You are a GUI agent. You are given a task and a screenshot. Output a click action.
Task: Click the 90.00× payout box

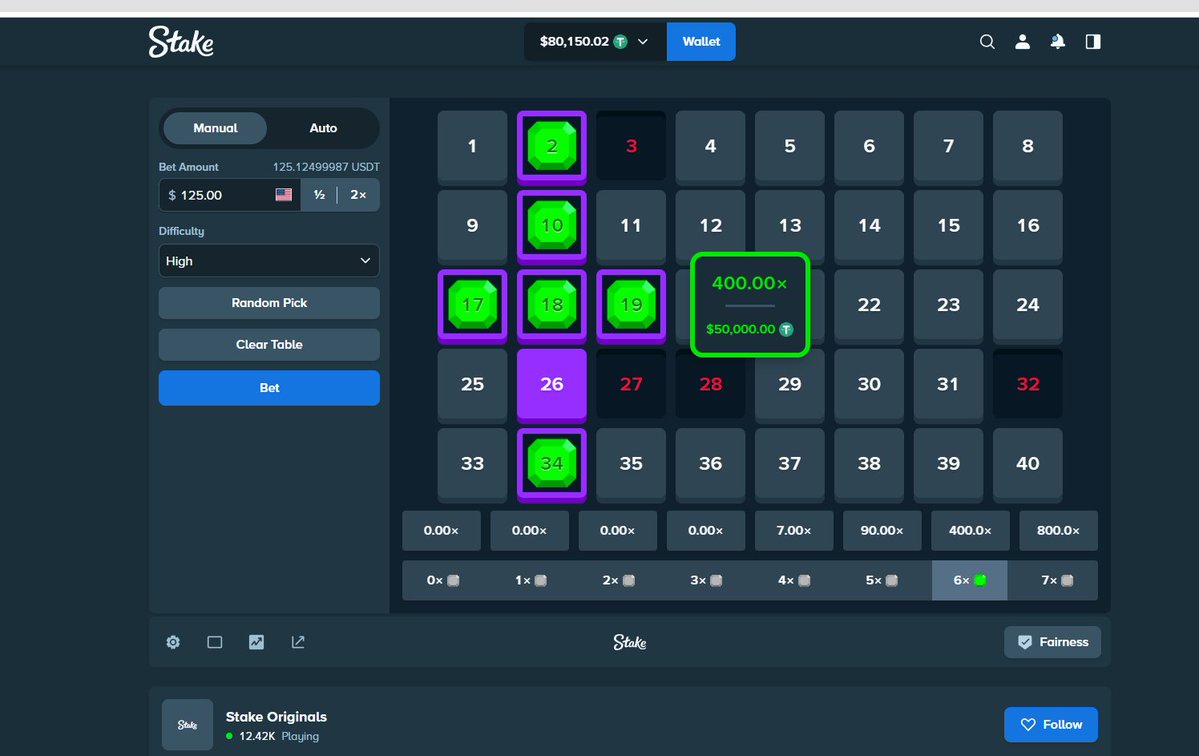click(x=882, y=530)
